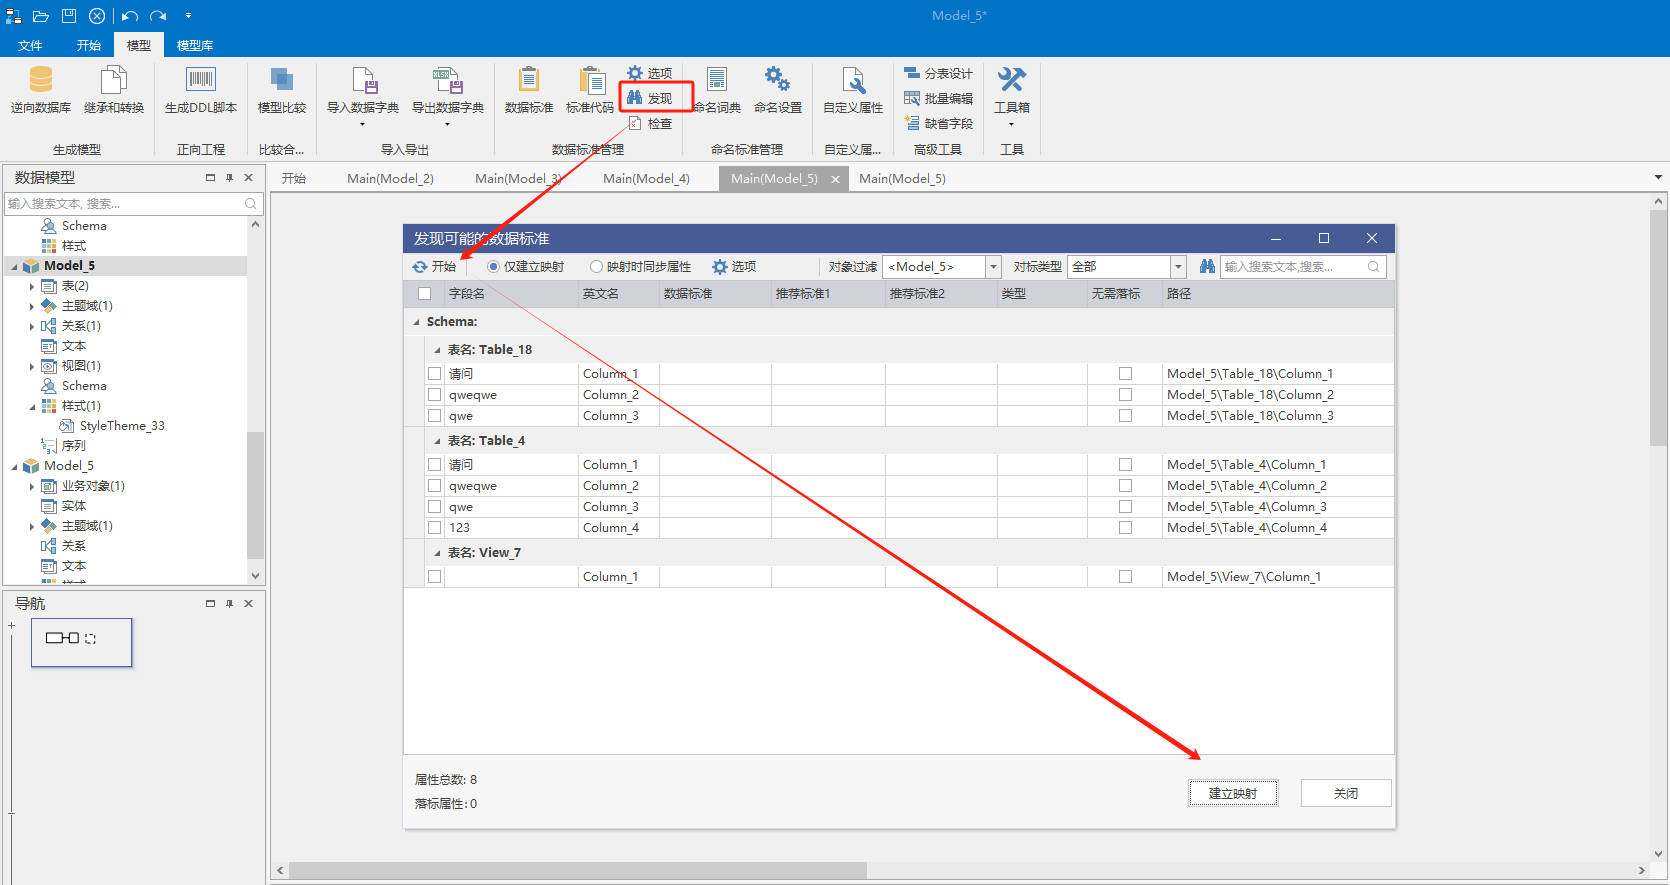Switch to the 文件 ribbon tab
The height and width of the screenshot is (885, 1670).
click(30, 45)
